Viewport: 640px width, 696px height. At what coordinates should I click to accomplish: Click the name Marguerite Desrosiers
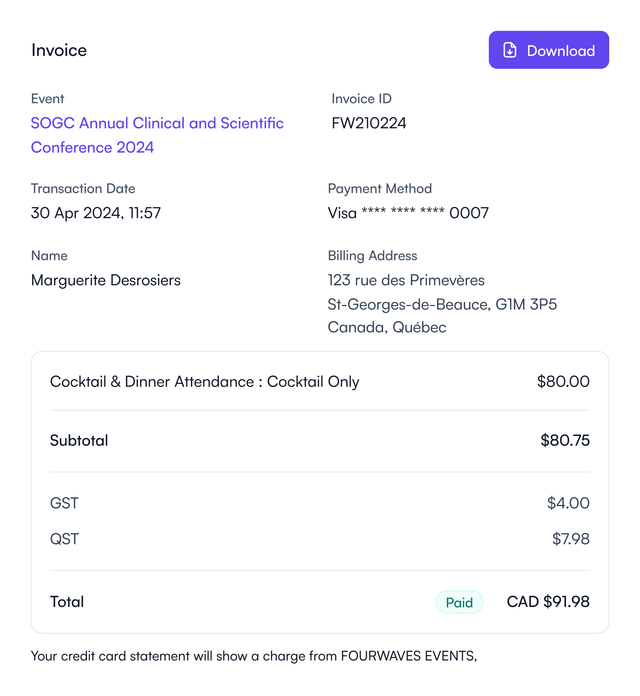tap(106, 280)
